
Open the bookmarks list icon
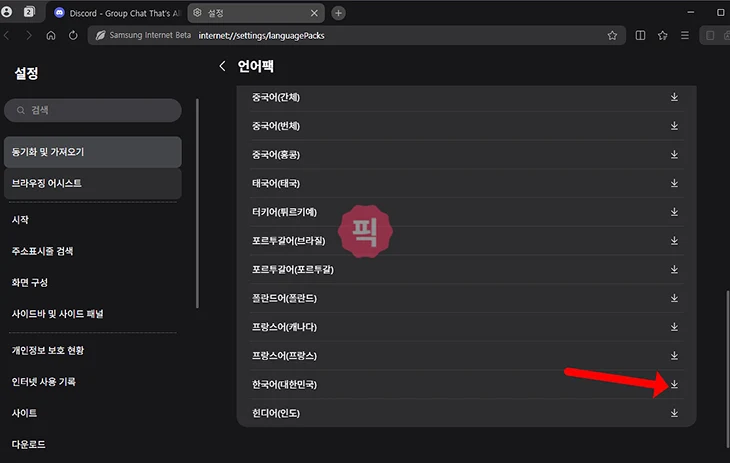[662, 35]
